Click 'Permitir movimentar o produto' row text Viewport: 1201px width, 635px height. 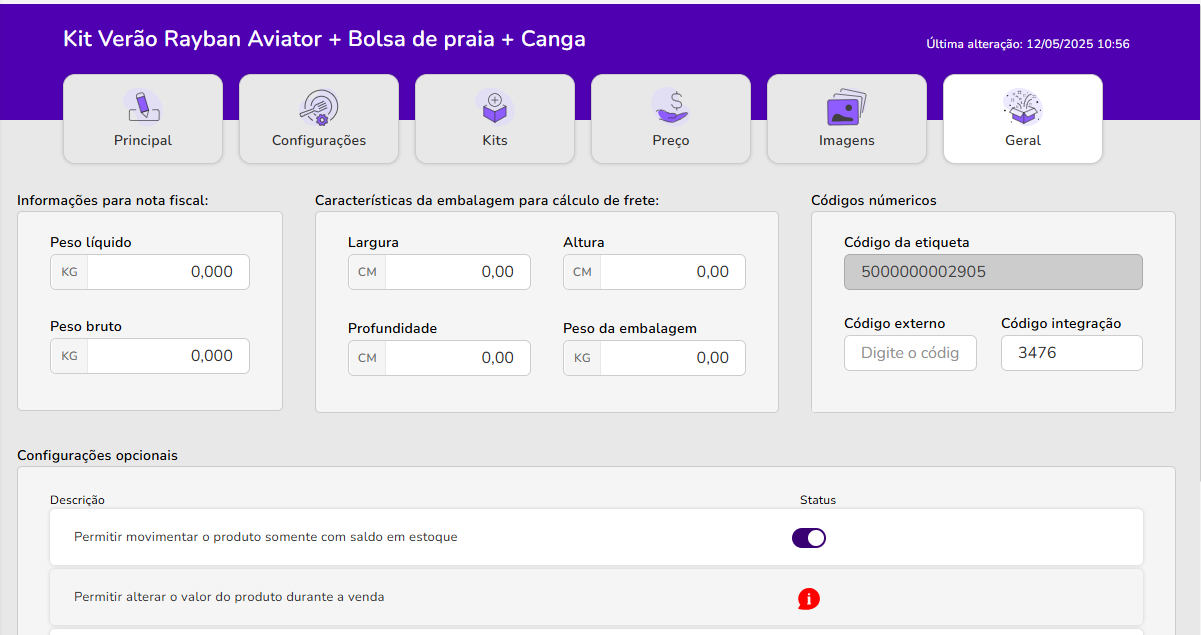point(266,537)
